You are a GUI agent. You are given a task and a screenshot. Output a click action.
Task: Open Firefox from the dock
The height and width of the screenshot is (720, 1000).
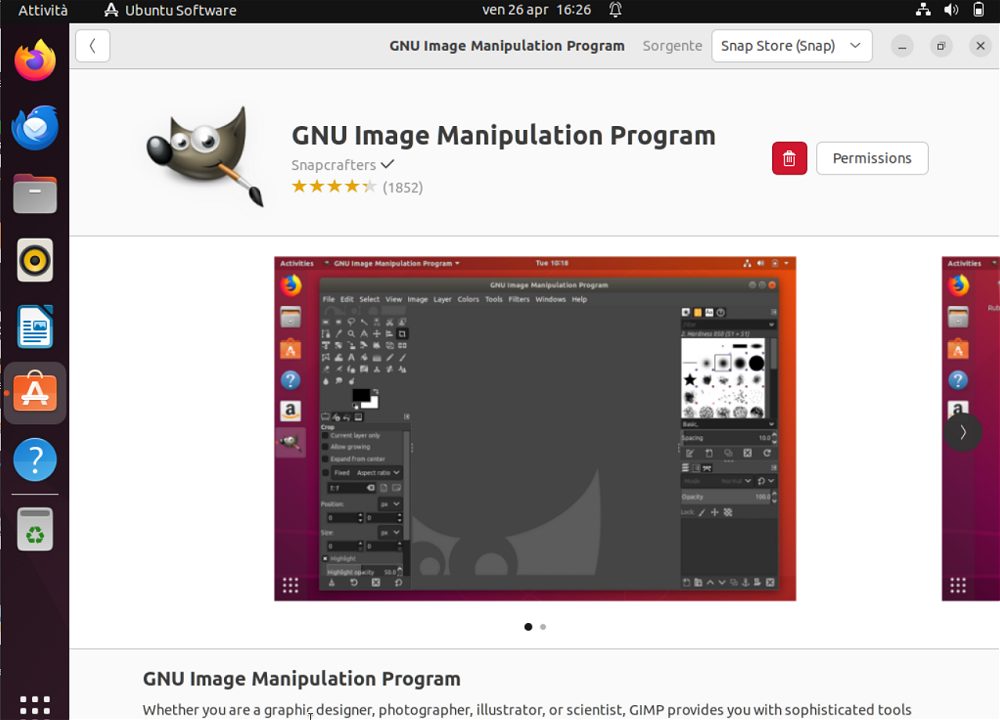click(35, 61)
